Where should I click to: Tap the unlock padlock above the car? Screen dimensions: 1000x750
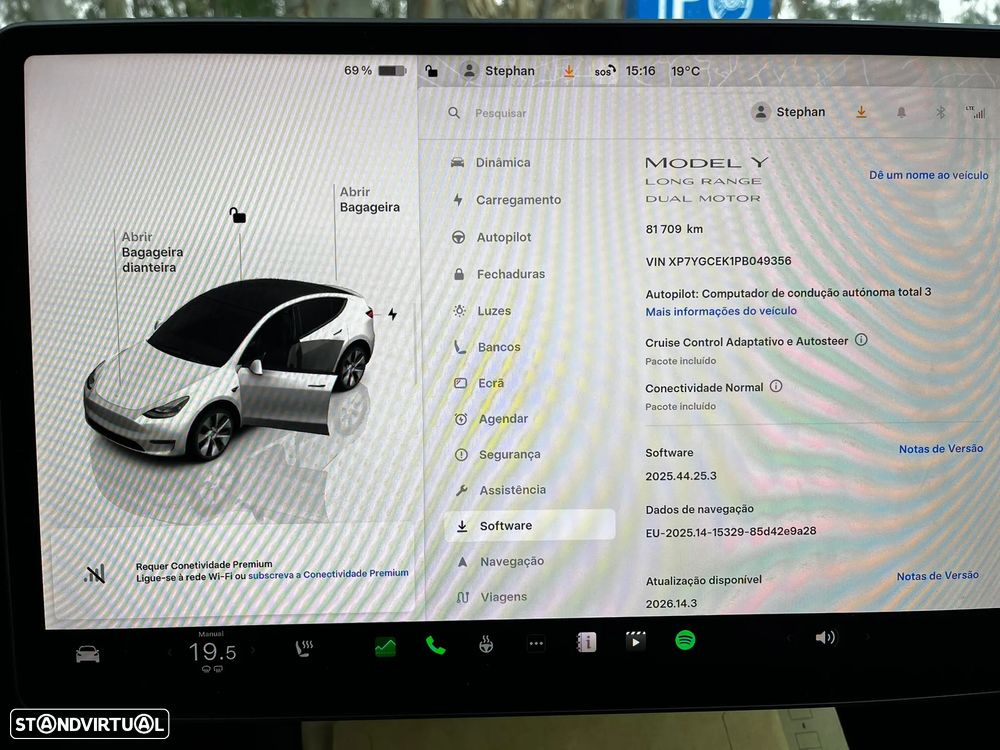pyautogui.click(x=237, y=215)
